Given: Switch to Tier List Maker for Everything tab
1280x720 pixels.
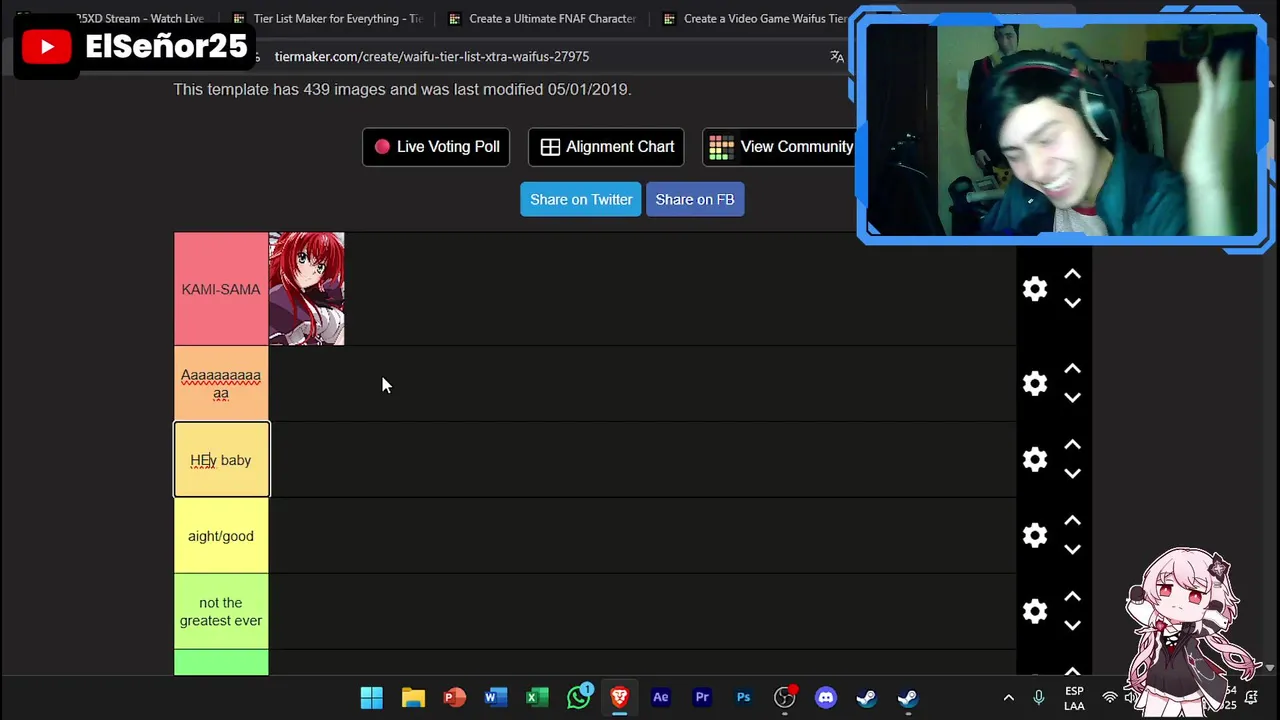Looking at the screenshot, I should pyautogui.click(x=326, y=18).
